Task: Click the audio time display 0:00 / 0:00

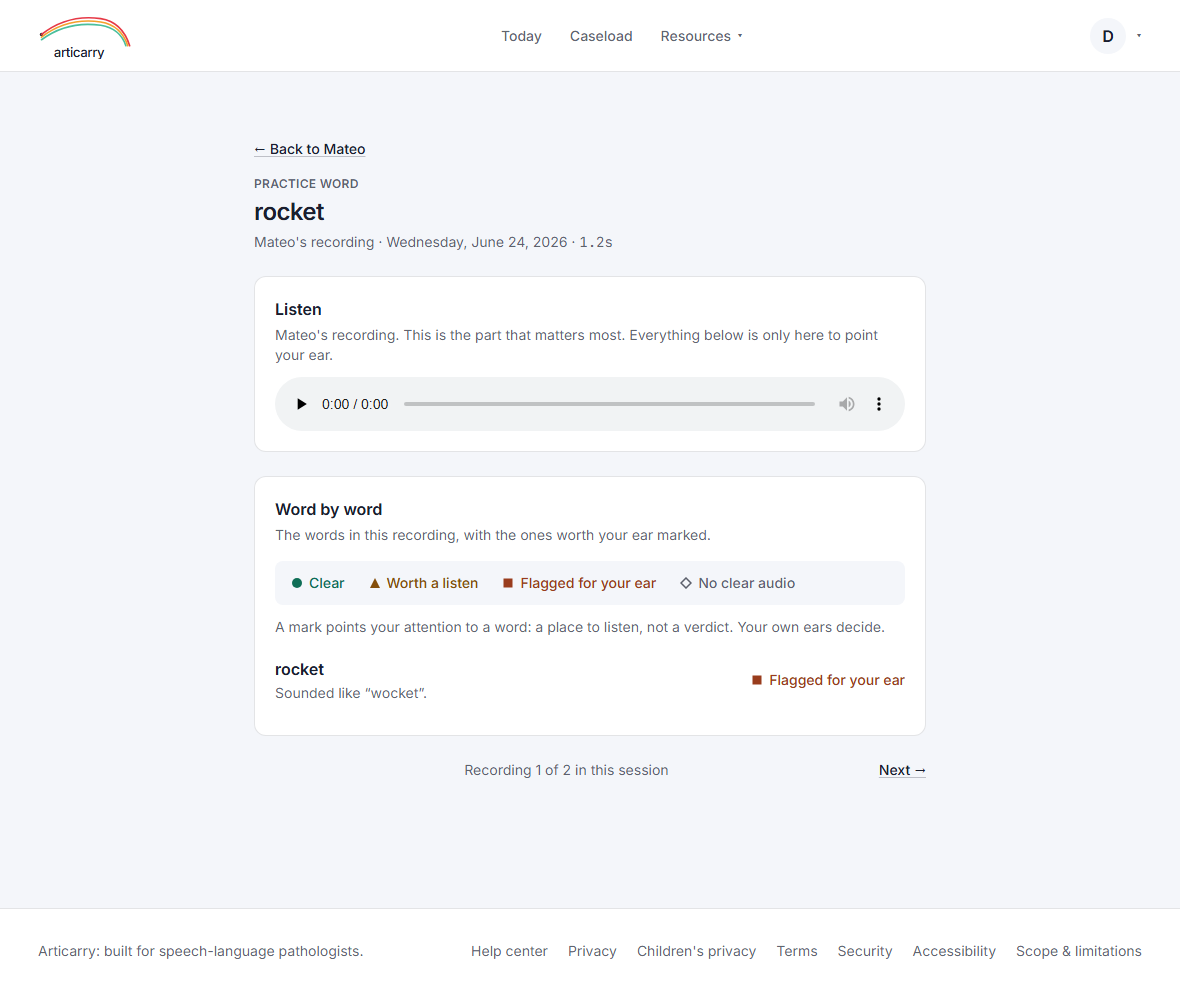Action: [355, 404]
